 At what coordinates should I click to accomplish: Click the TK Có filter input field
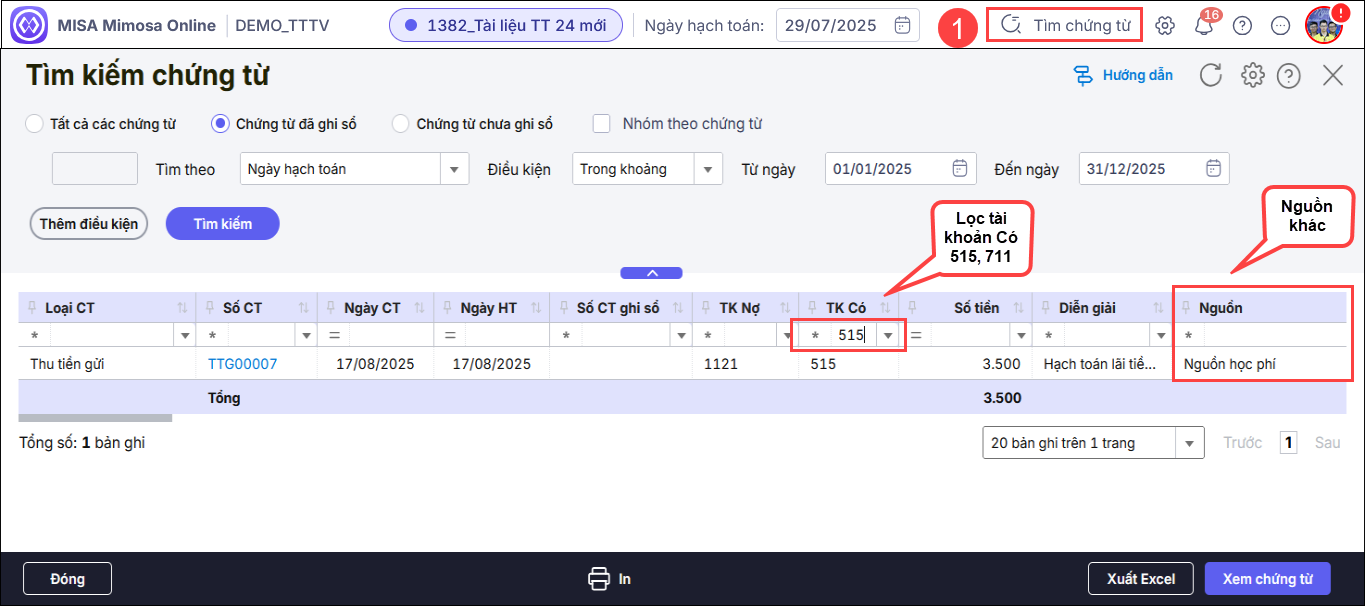(x=850, y=335)
